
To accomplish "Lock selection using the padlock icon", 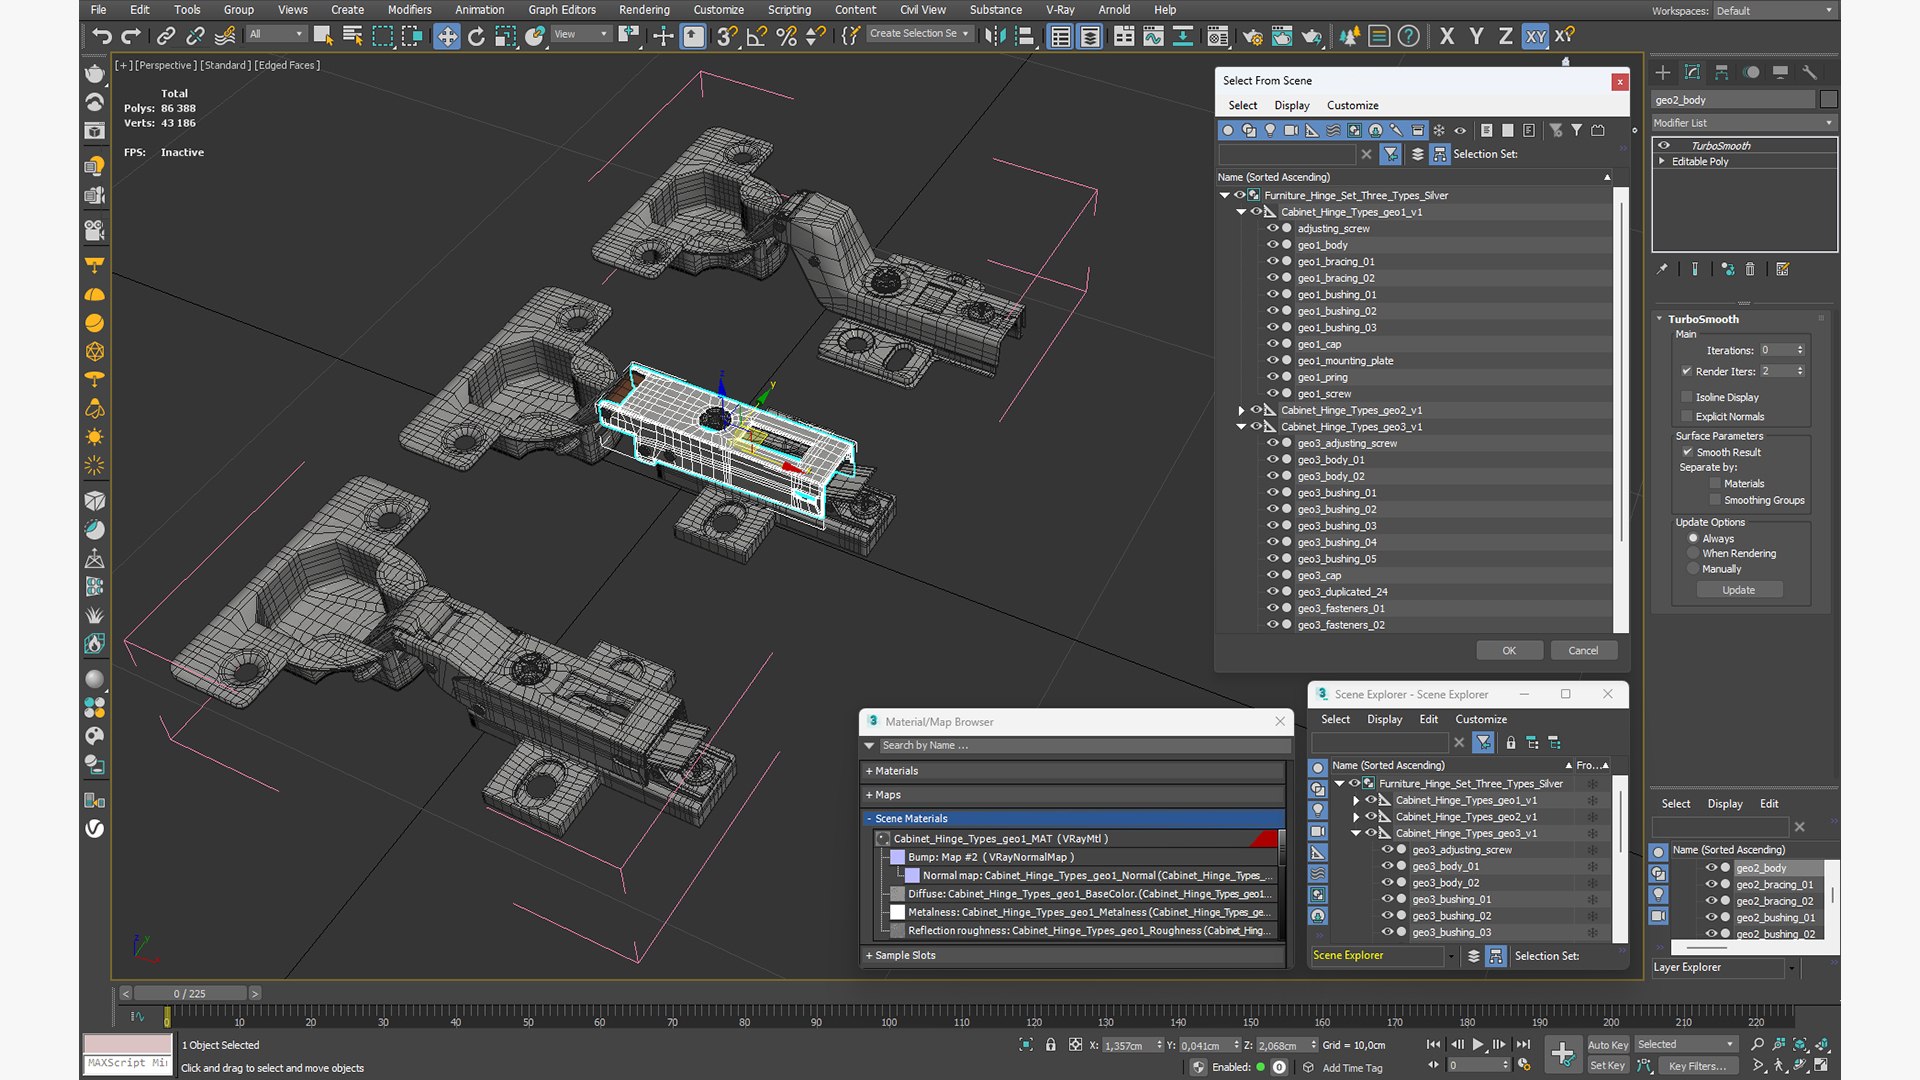I will 1050,1045.
